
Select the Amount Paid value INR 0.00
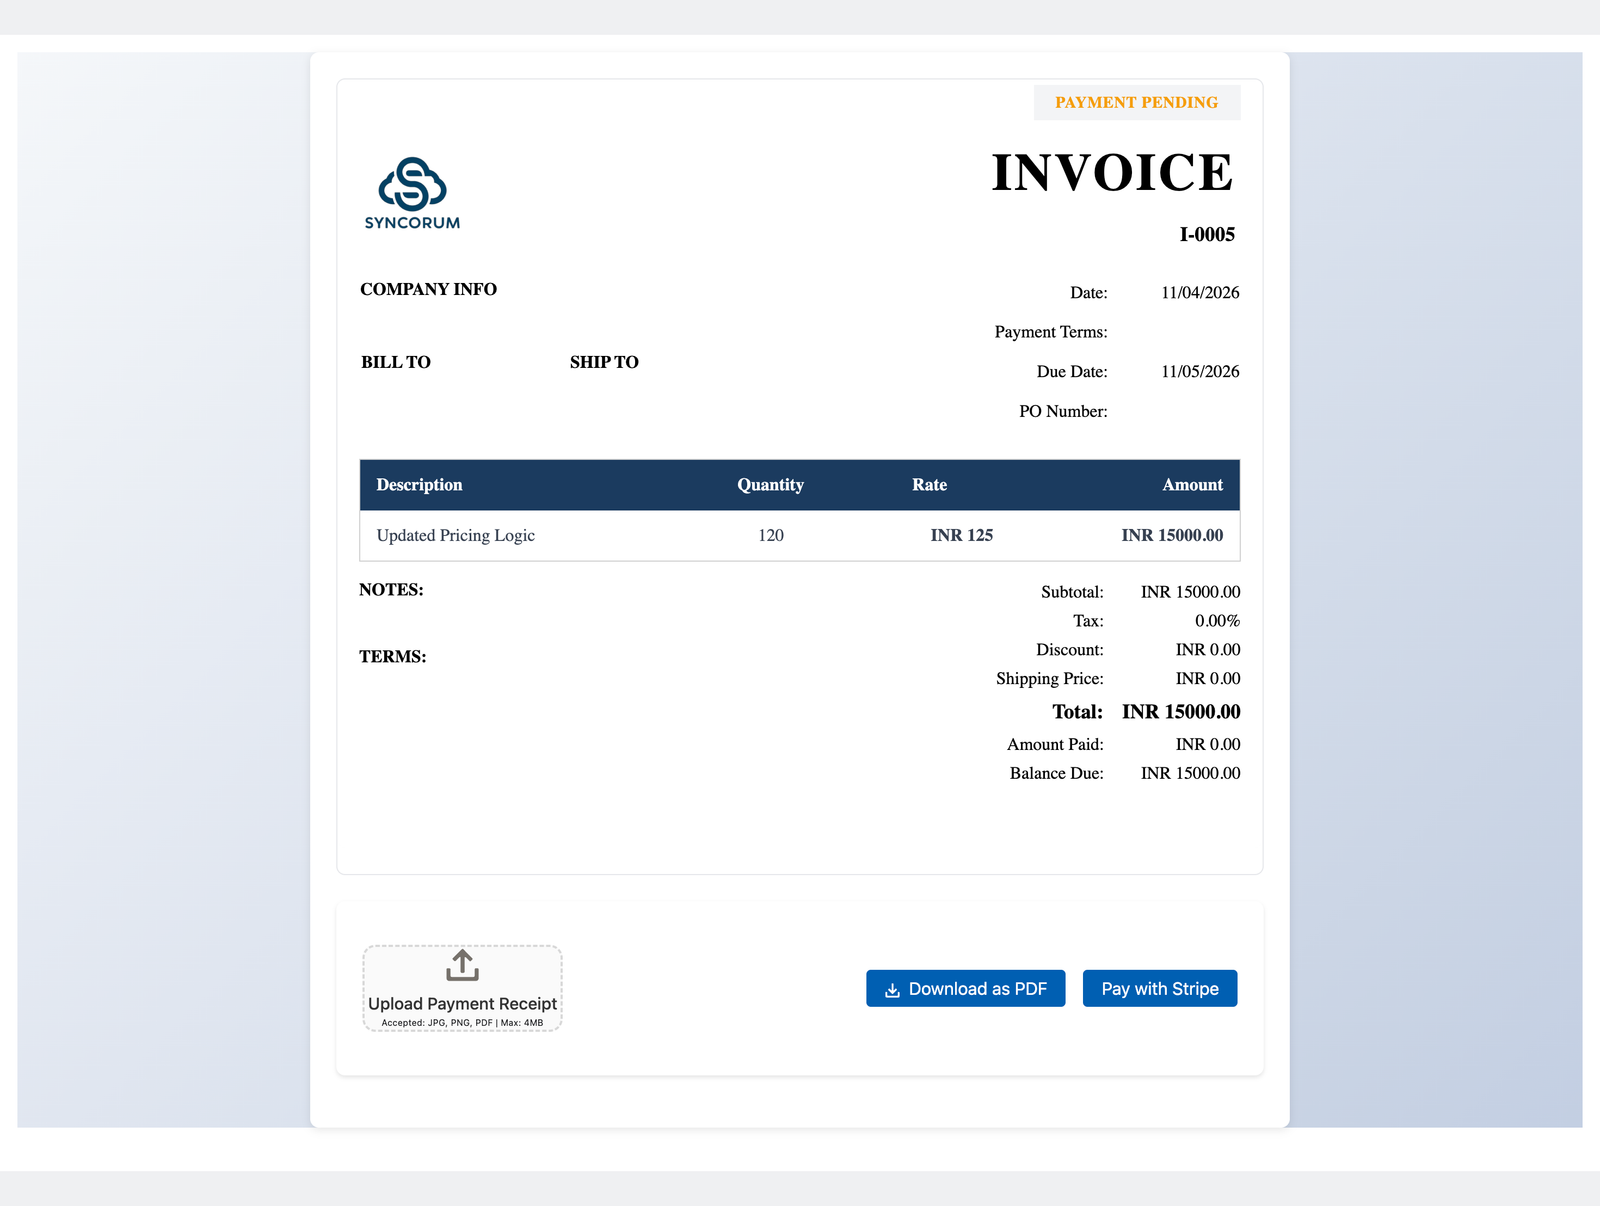[x=1208, y=745]
